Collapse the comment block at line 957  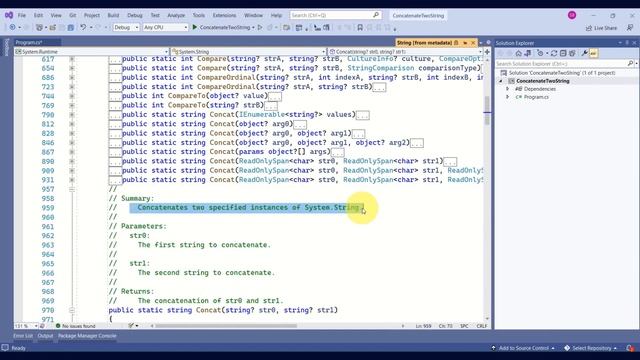pos(72,189)
